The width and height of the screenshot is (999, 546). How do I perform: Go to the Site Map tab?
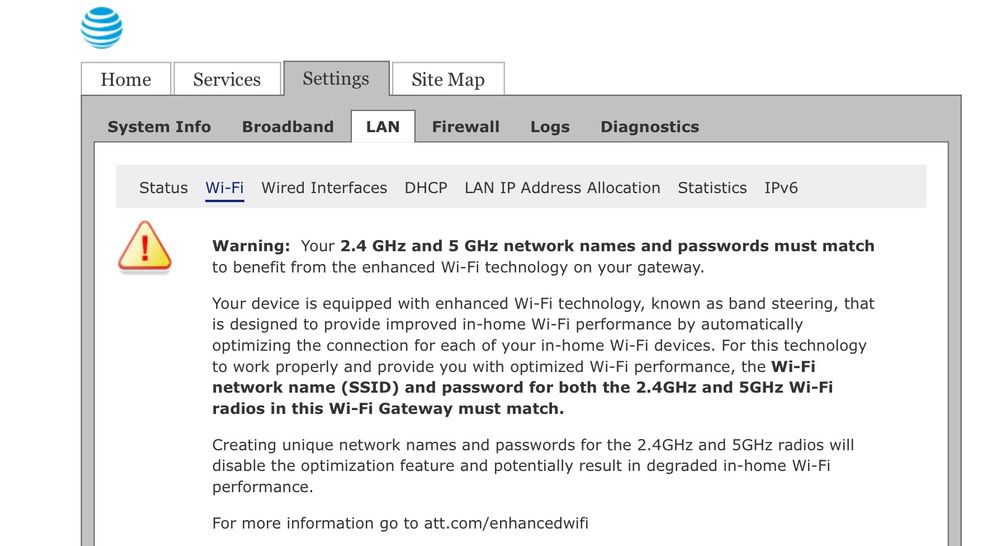point(448,80)
